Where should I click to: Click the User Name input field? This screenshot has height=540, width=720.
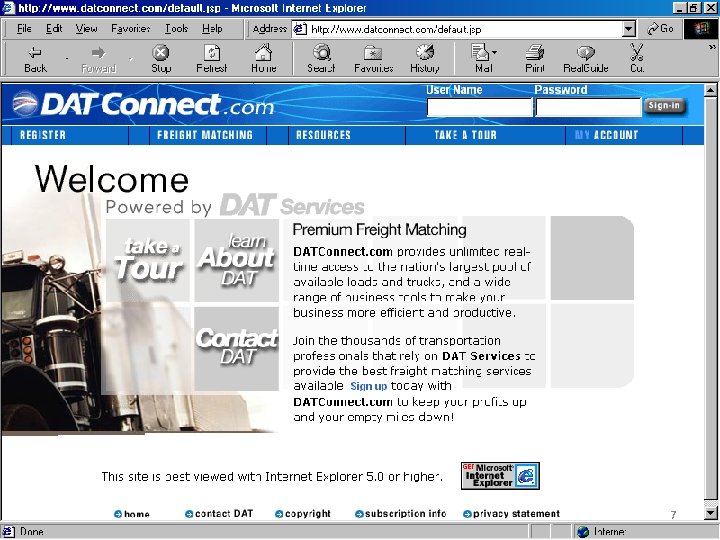coord(479,107)
